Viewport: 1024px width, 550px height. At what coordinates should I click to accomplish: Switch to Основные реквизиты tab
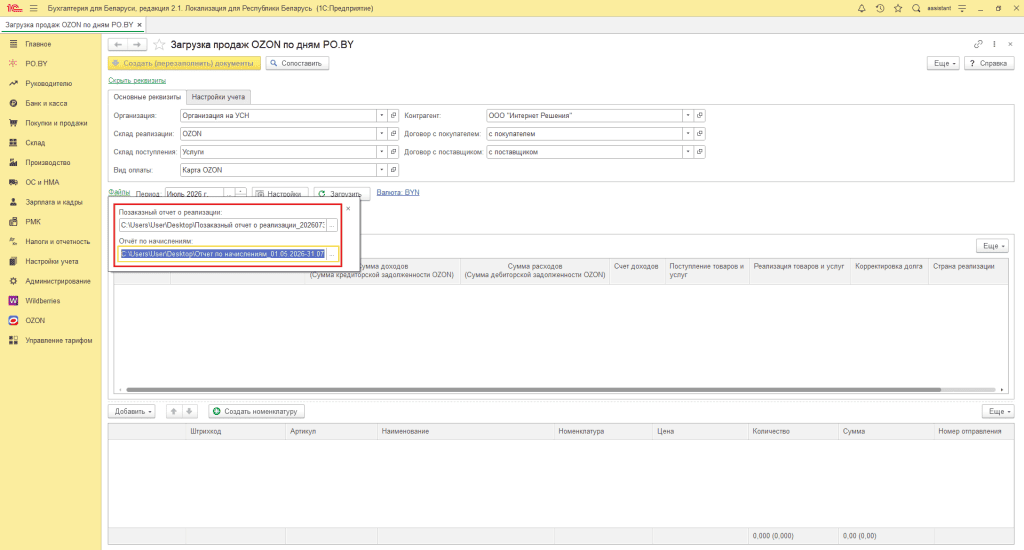tap(147, 97)
